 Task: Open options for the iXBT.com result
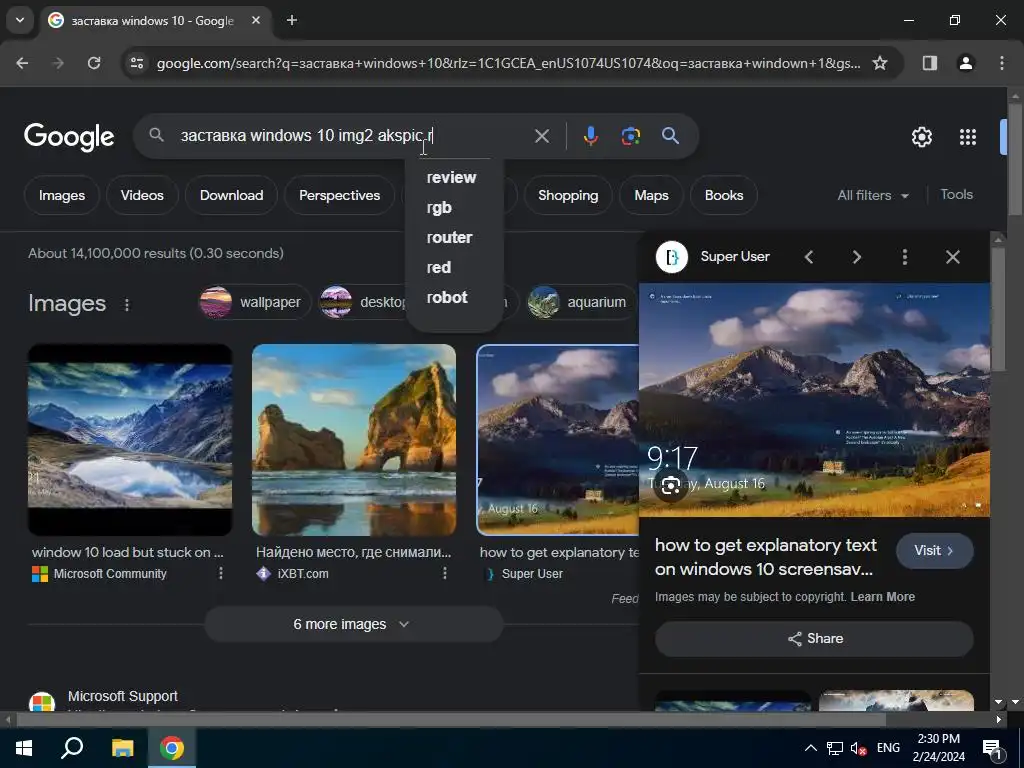(x=445, y=573)
